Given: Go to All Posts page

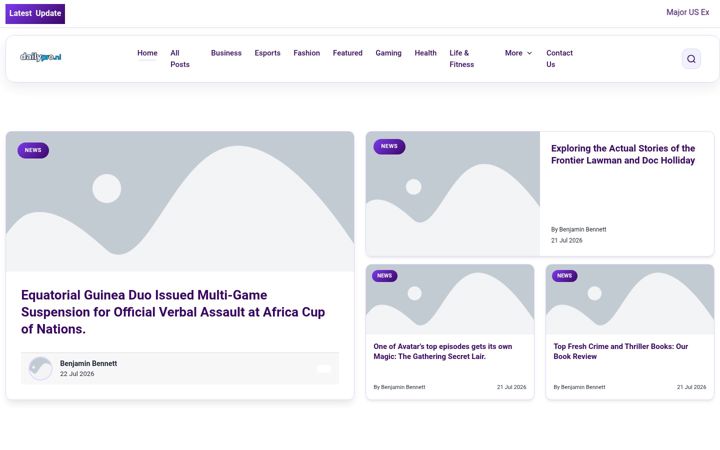Looking at the screenshot, I should 180,59.
